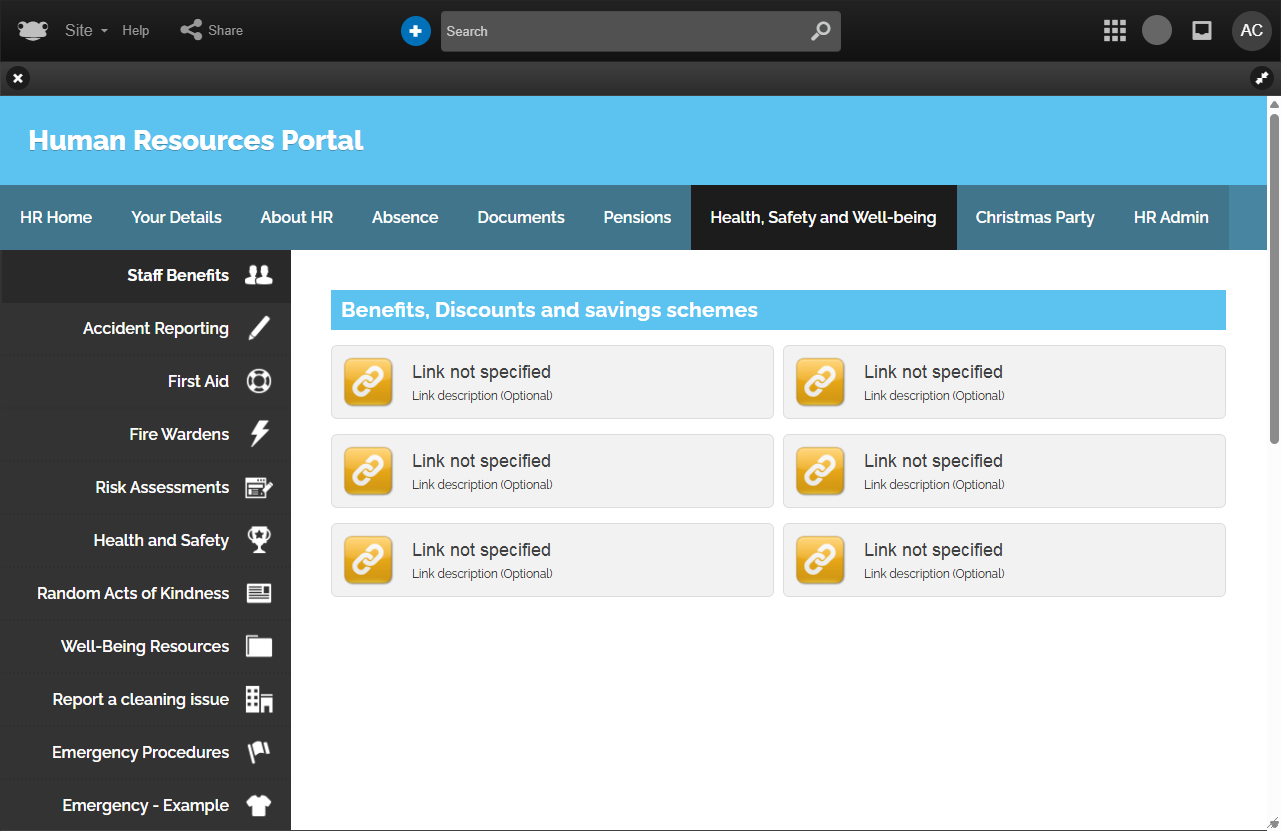The height and width of the screenshot is (831, 1281).
Task: Toggle fullscreen with the collapse arrows icon
Action: click(x=1261, y=78)
